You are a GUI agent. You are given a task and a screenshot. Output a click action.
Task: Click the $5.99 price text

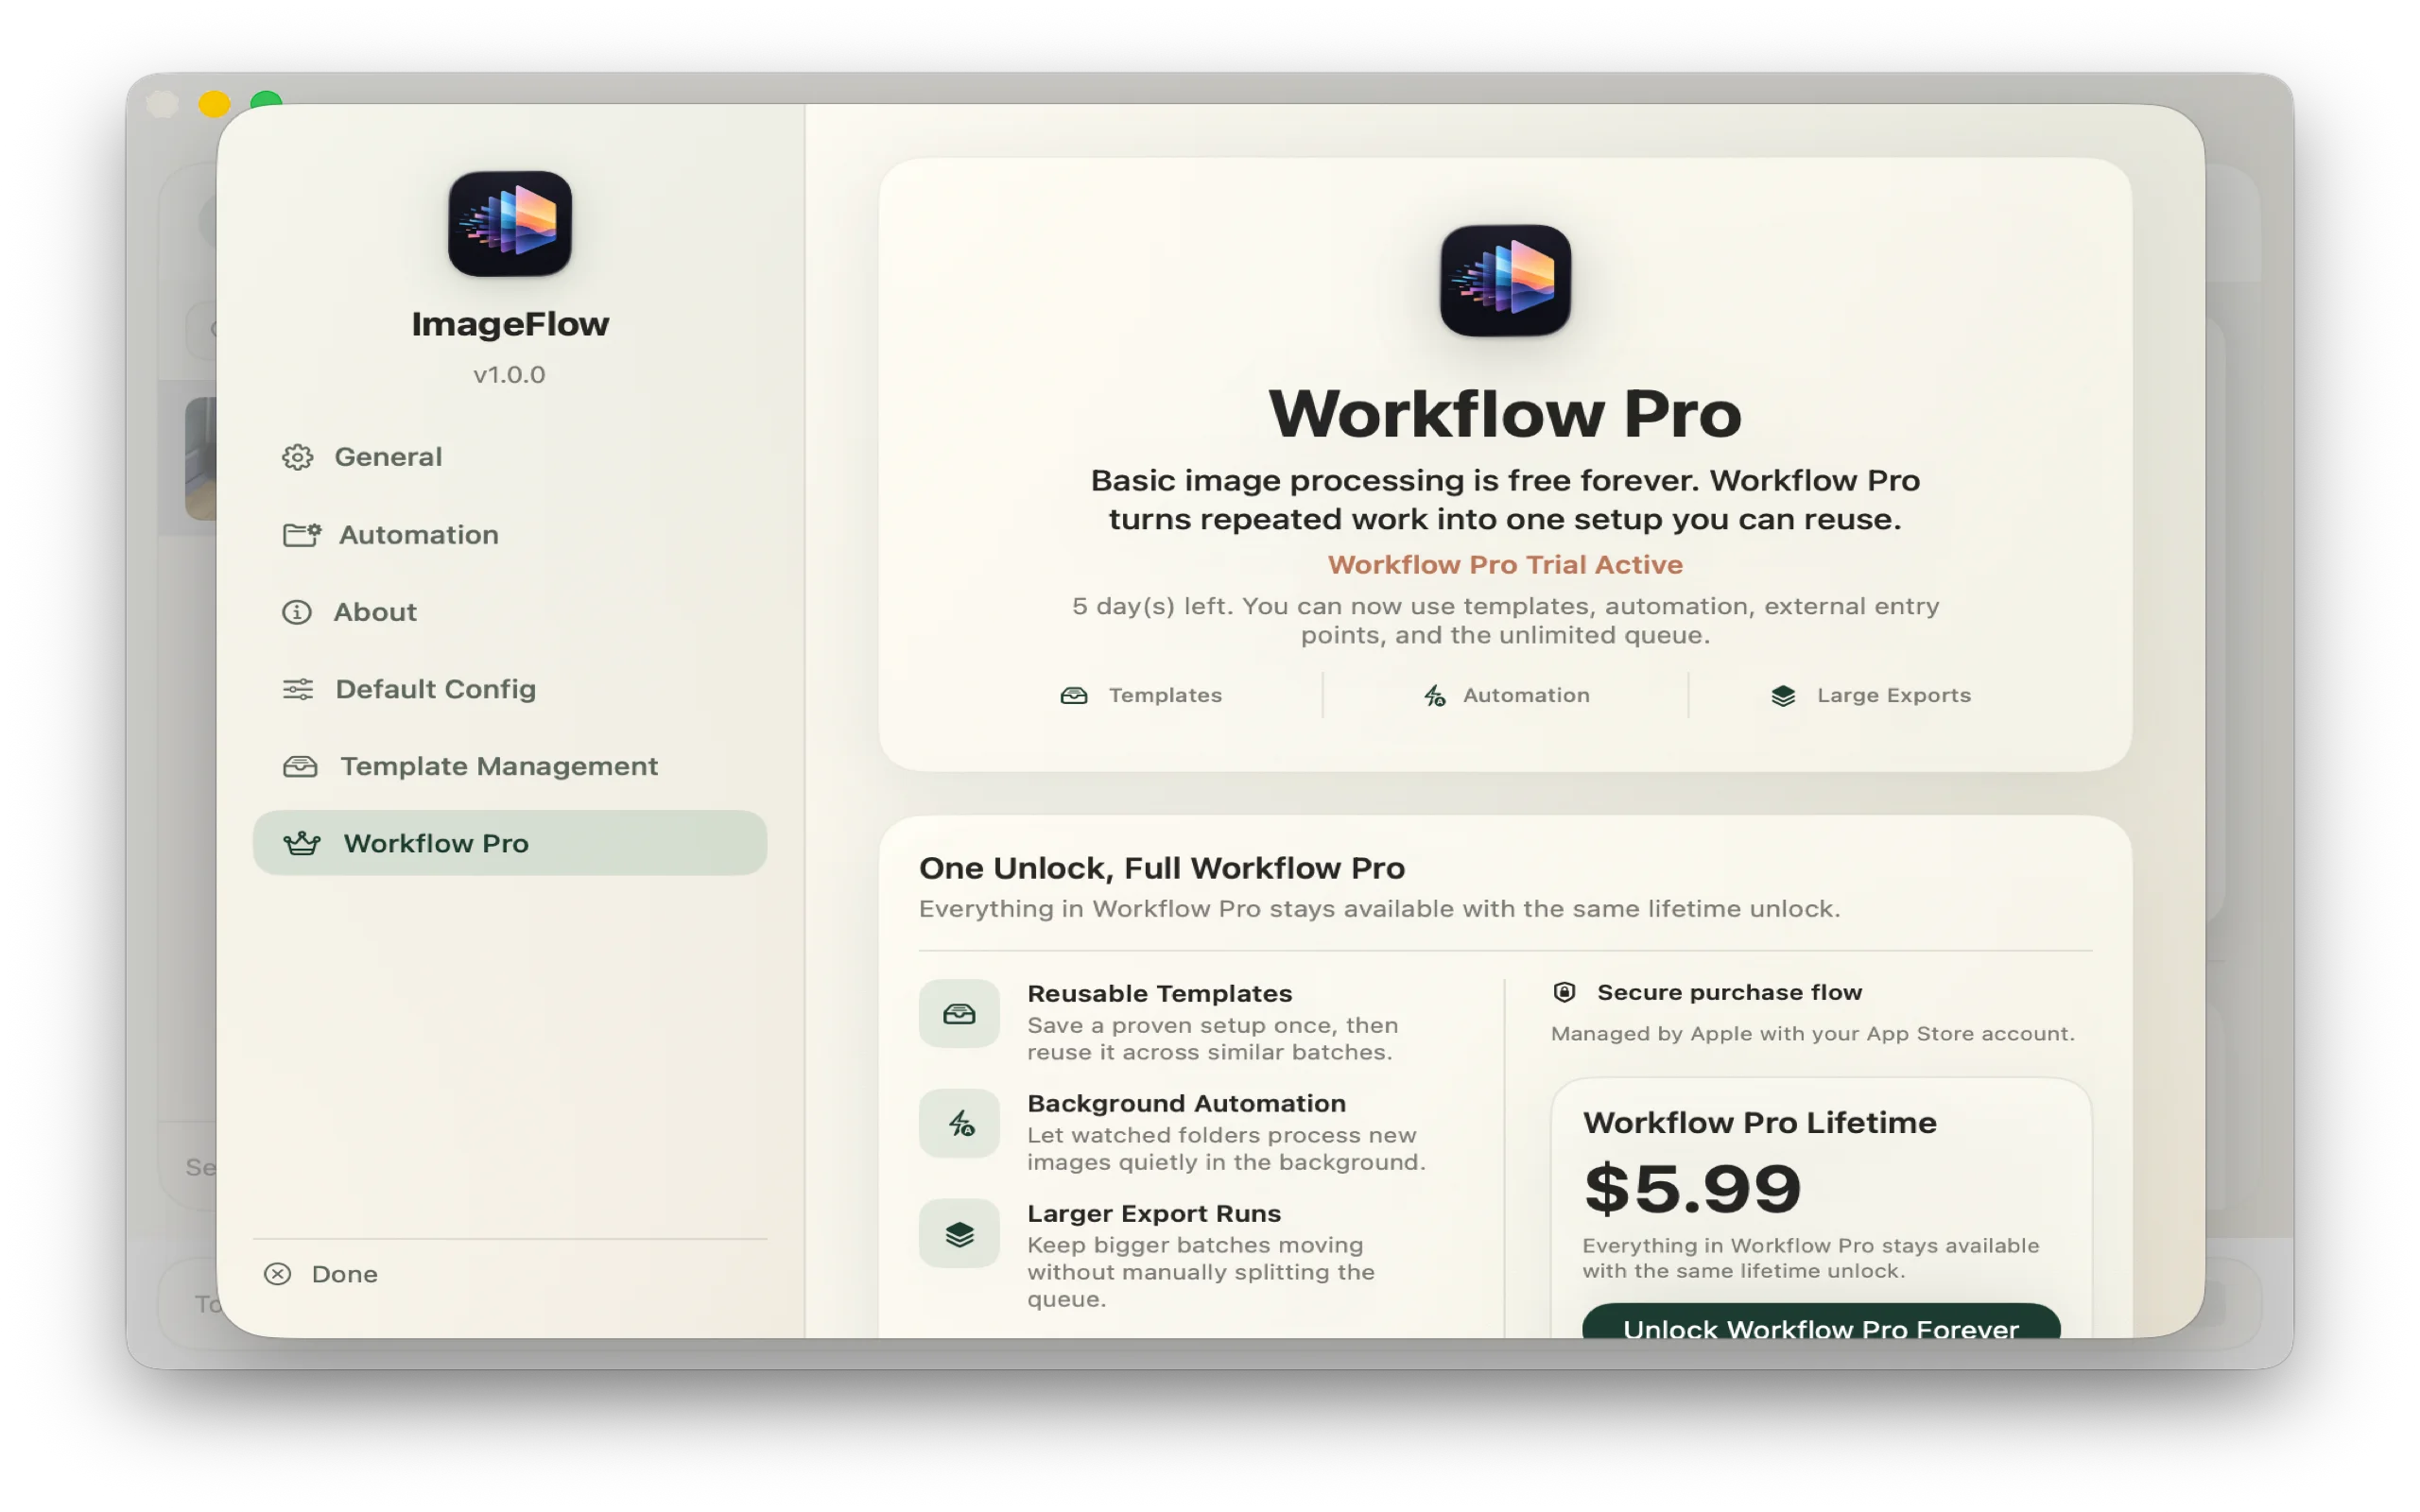(x=1692, y=1189)
